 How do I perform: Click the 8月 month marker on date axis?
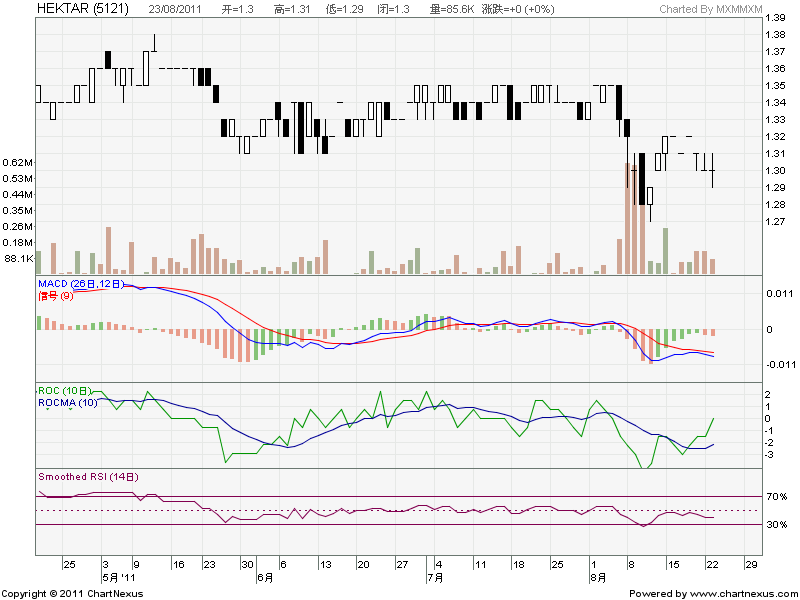point(598,577)
